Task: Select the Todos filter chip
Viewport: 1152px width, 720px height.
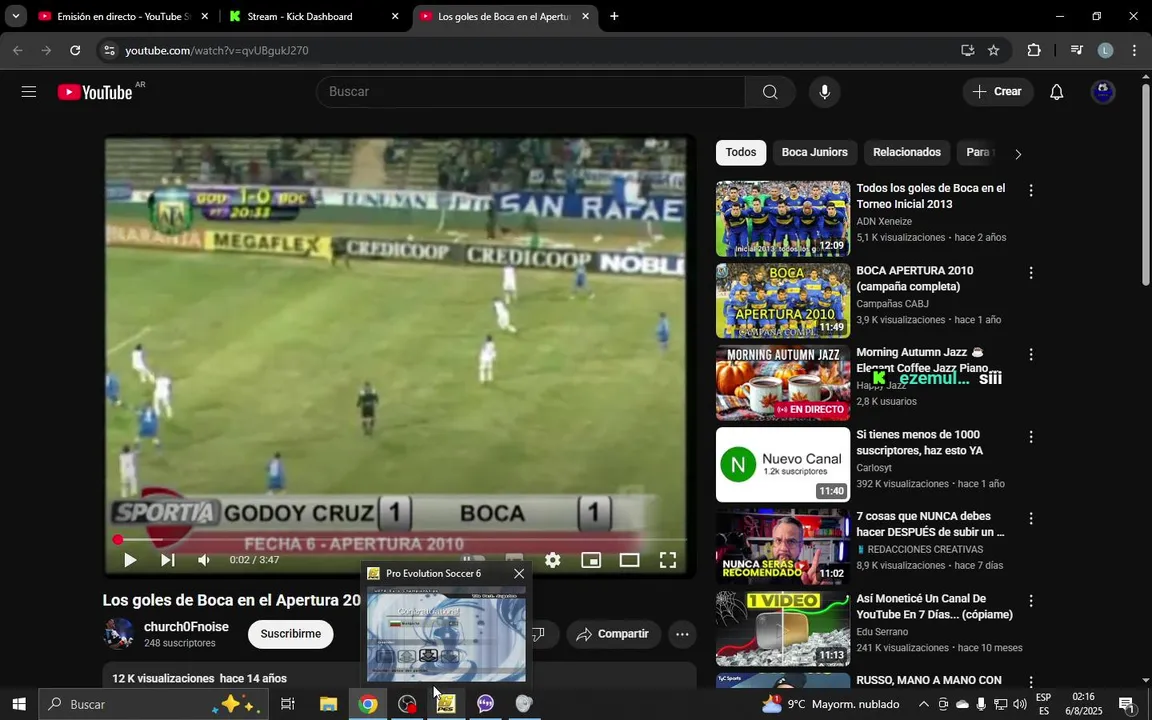Action: click(x=741, y=152)
